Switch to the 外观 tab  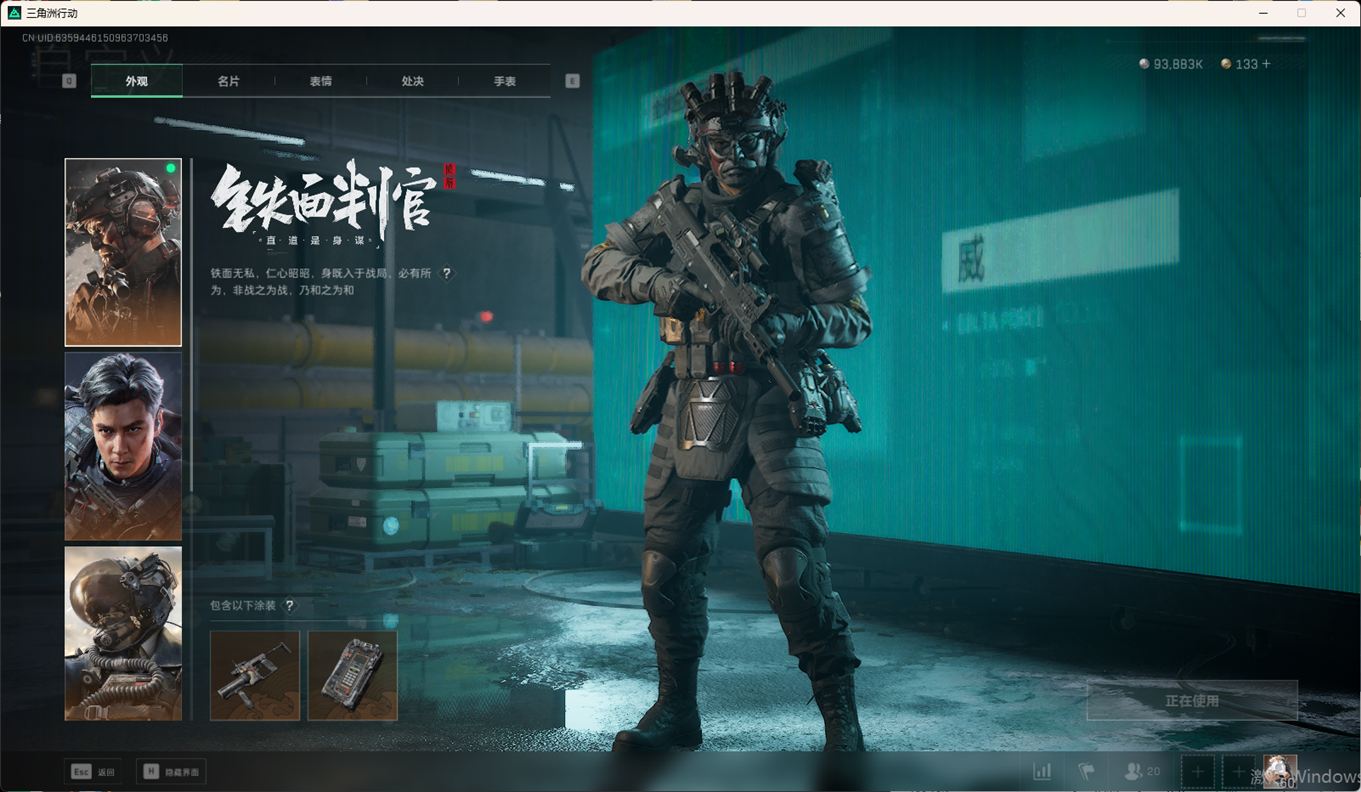tap(137, 81)
